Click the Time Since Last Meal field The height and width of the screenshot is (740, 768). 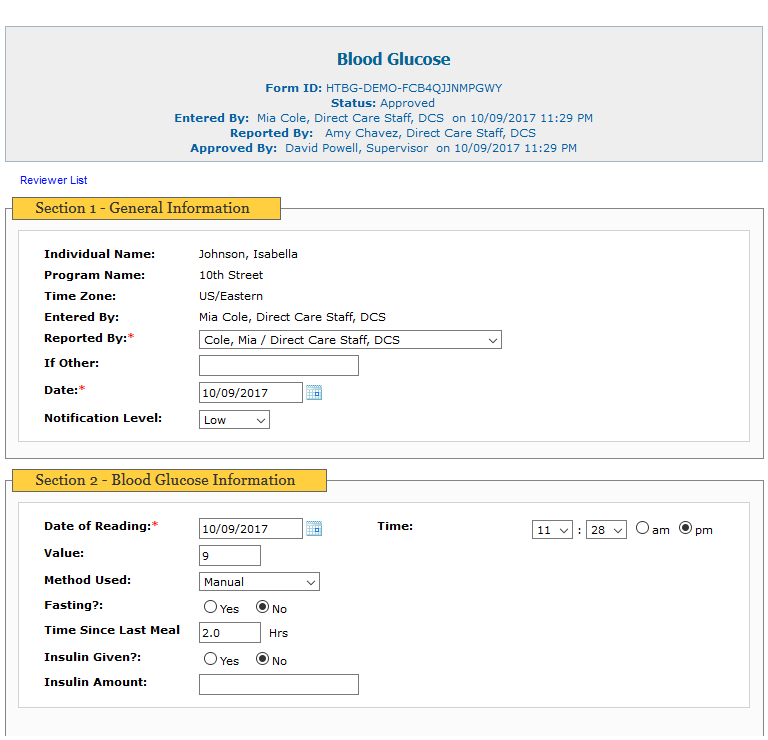[x=230, y=633]
